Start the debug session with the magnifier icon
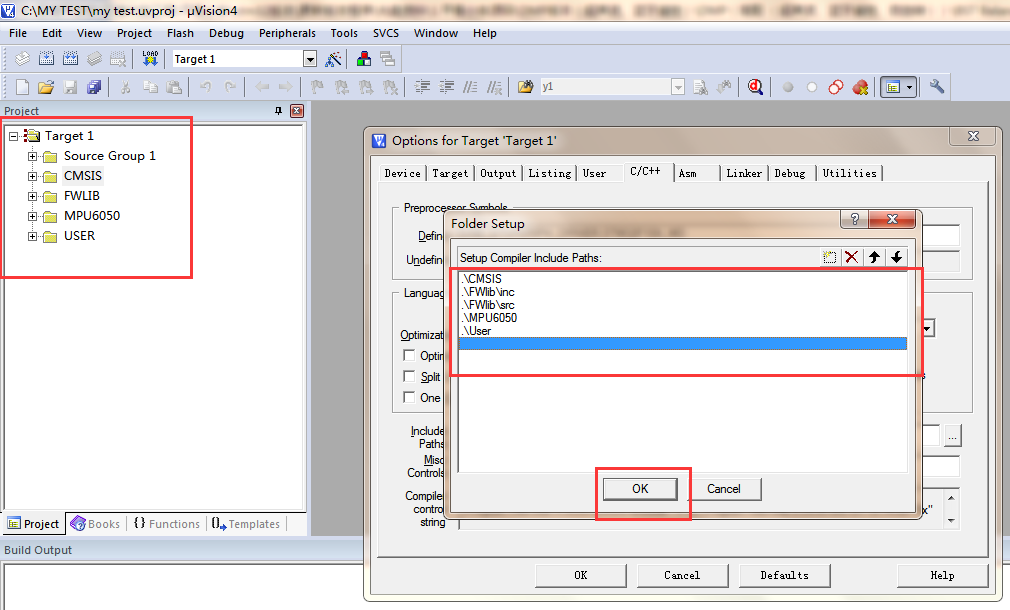The height and width of the screenshot is (610, 1010). [756, 87]
